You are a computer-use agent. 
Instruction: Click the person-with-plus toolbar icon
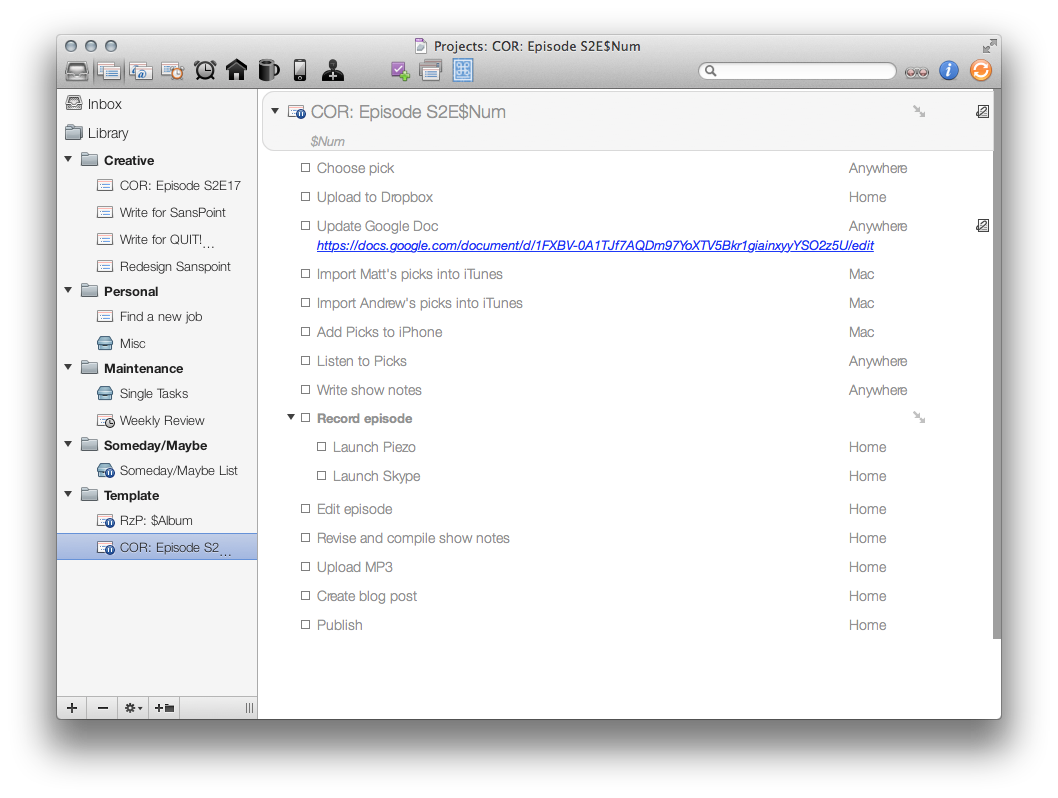coord(333,70)
